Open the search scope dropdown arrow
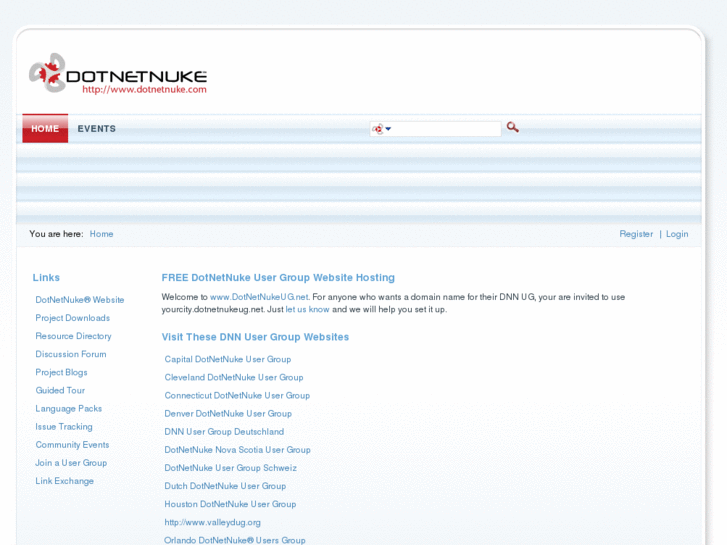 point(388,129)
